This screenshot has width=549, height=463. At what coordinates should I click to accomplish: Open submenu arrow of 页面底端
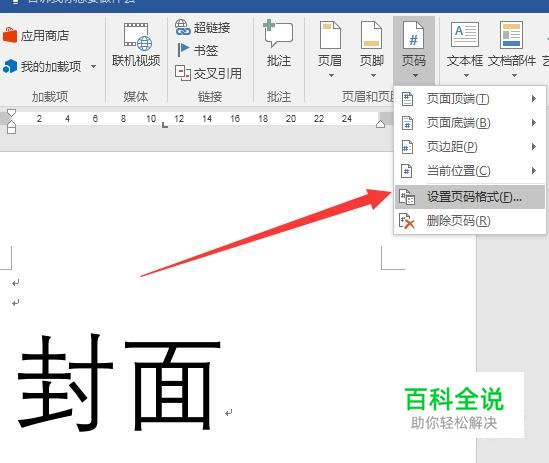pyautogui.click(x=534, y=123)
